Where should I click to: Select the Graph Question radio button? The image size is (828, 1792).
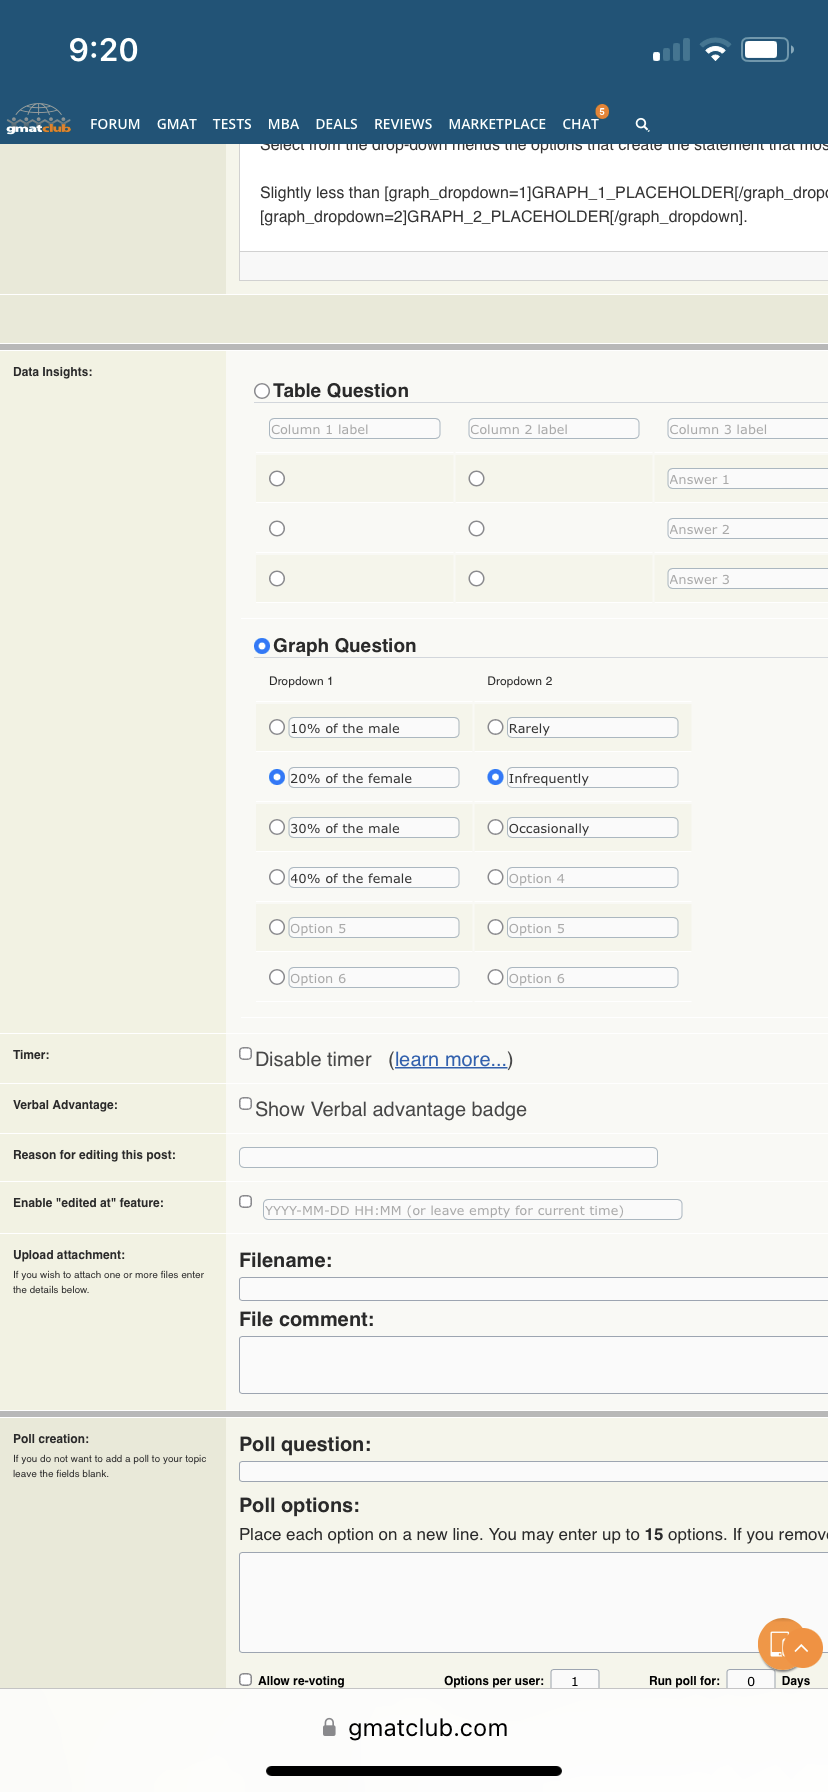pos(262,646)
